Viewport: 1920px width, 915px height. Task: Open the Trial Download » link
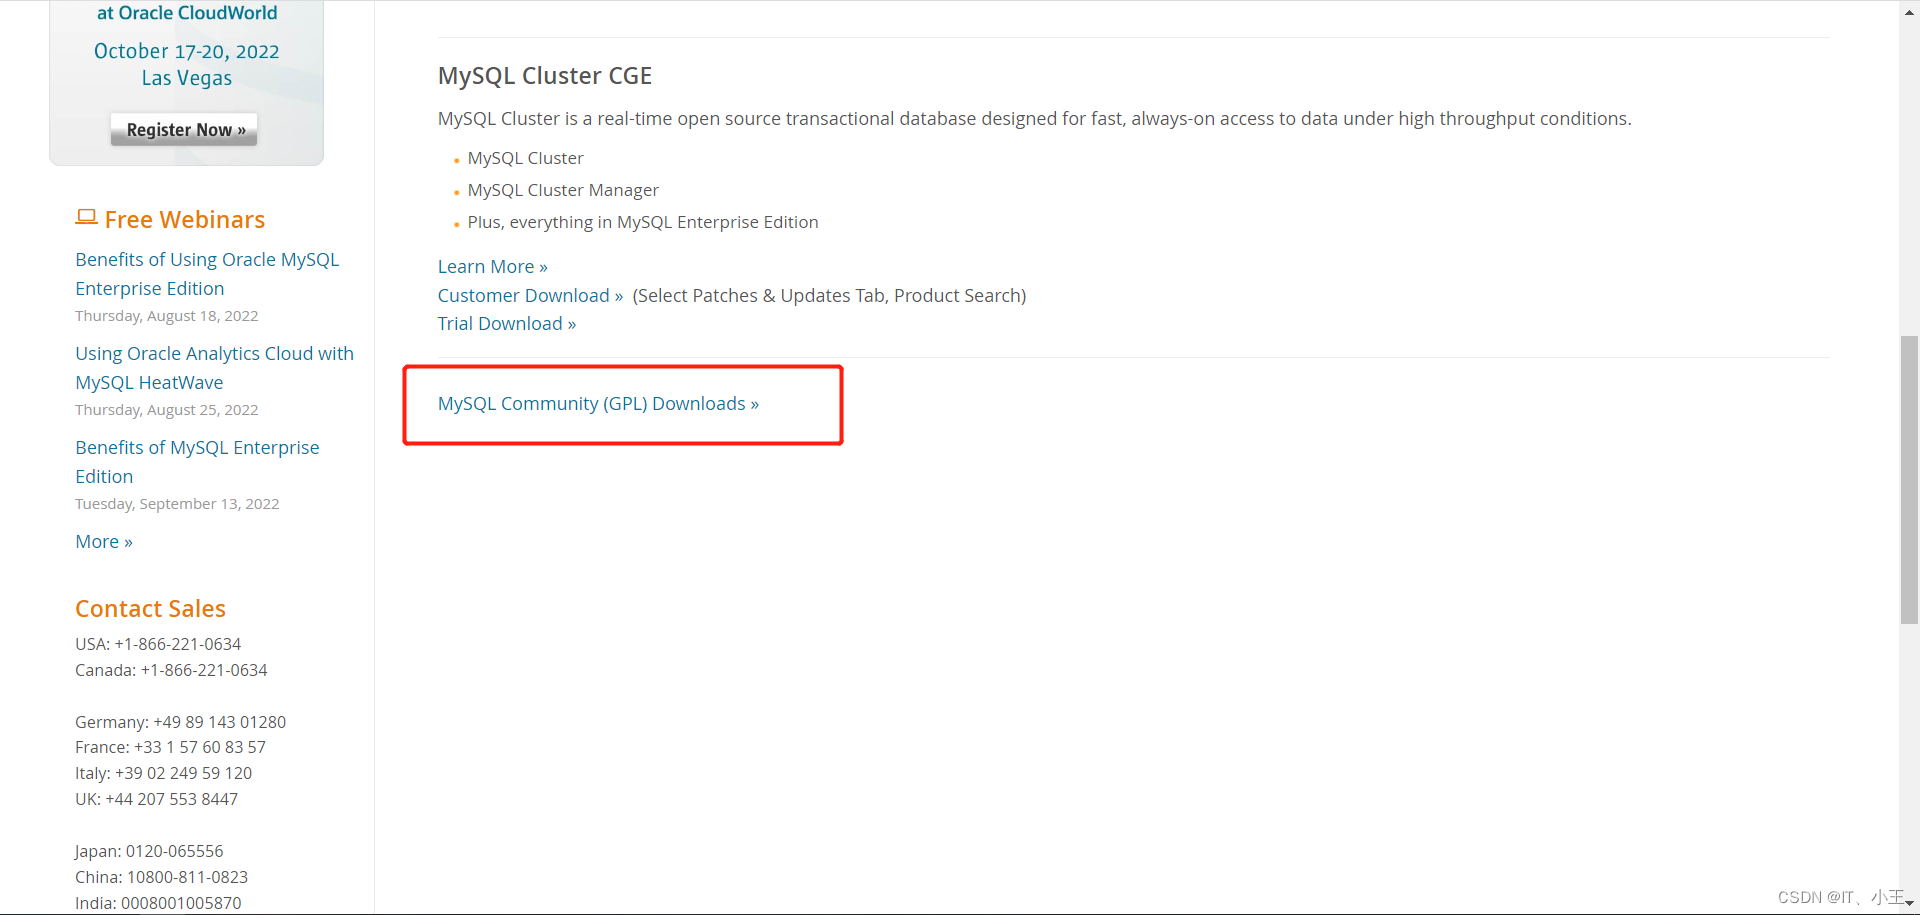click(x=507, y=324)
